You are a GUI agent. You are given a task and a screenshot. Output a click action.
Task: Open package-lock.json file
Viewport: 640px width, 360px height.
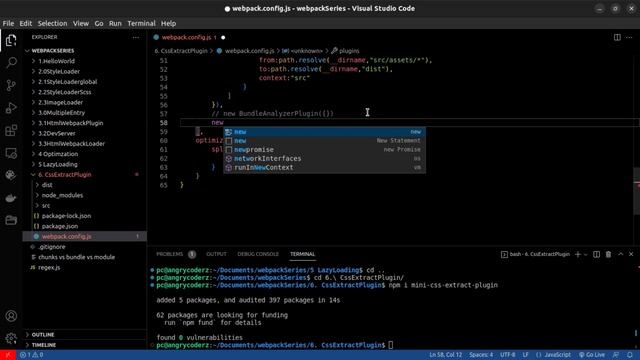(x=66, y=216)
